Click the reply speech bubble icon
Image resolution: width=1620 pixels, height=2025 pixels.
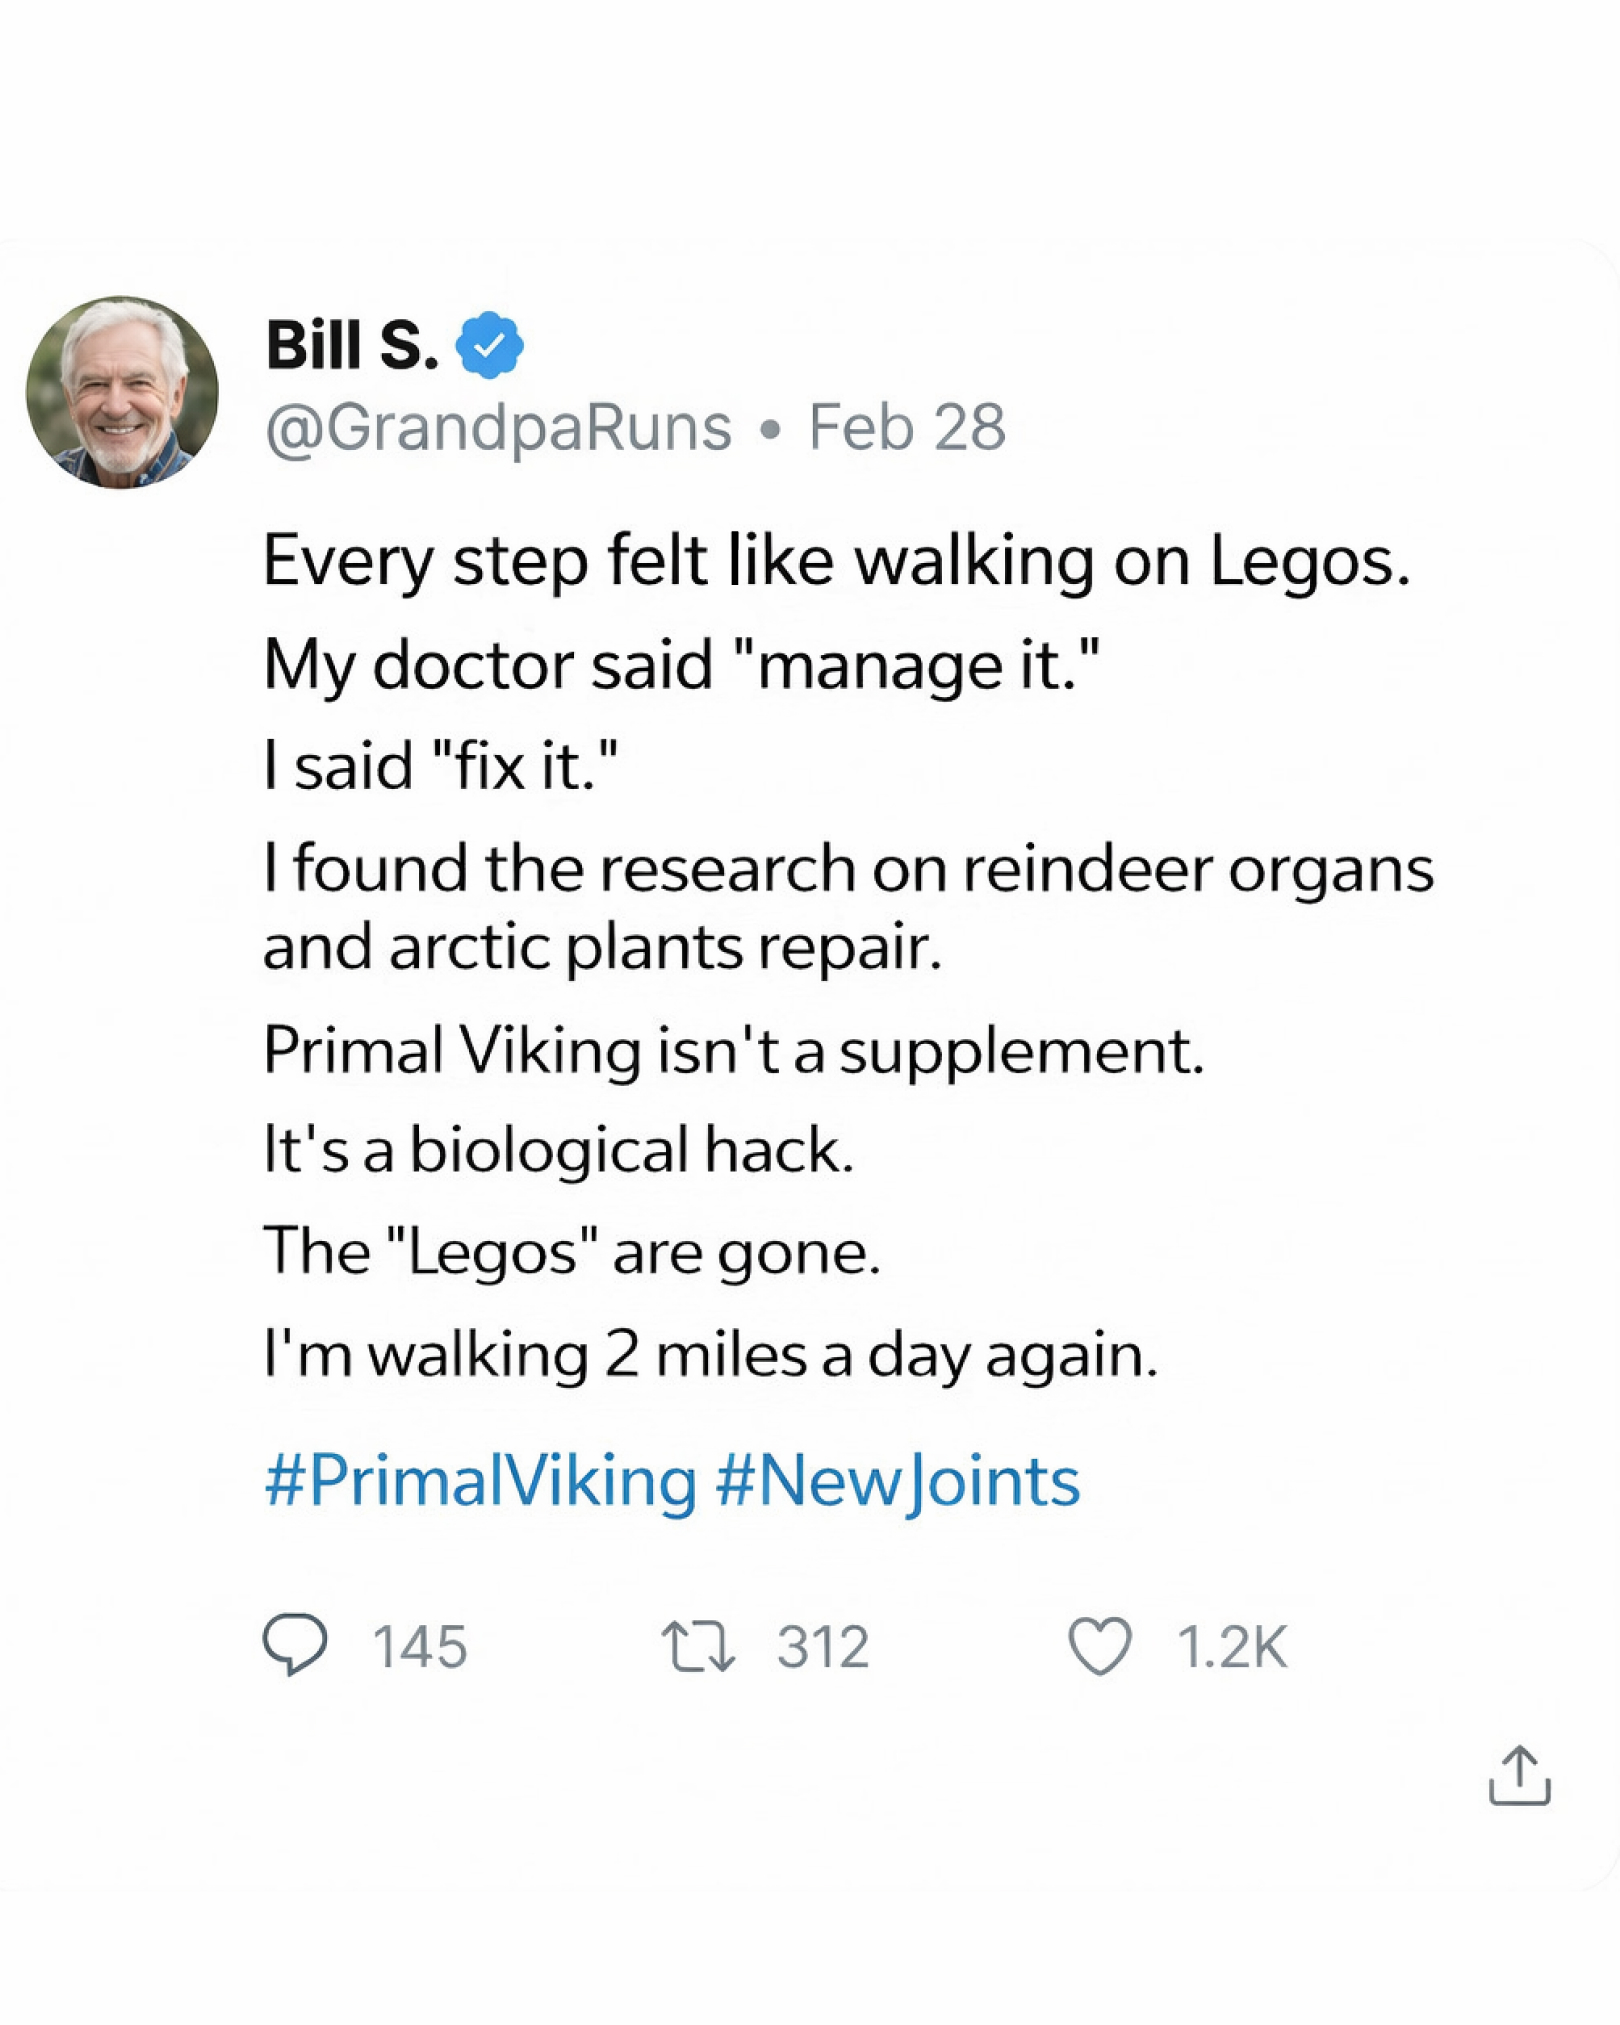coord(295,1645)
